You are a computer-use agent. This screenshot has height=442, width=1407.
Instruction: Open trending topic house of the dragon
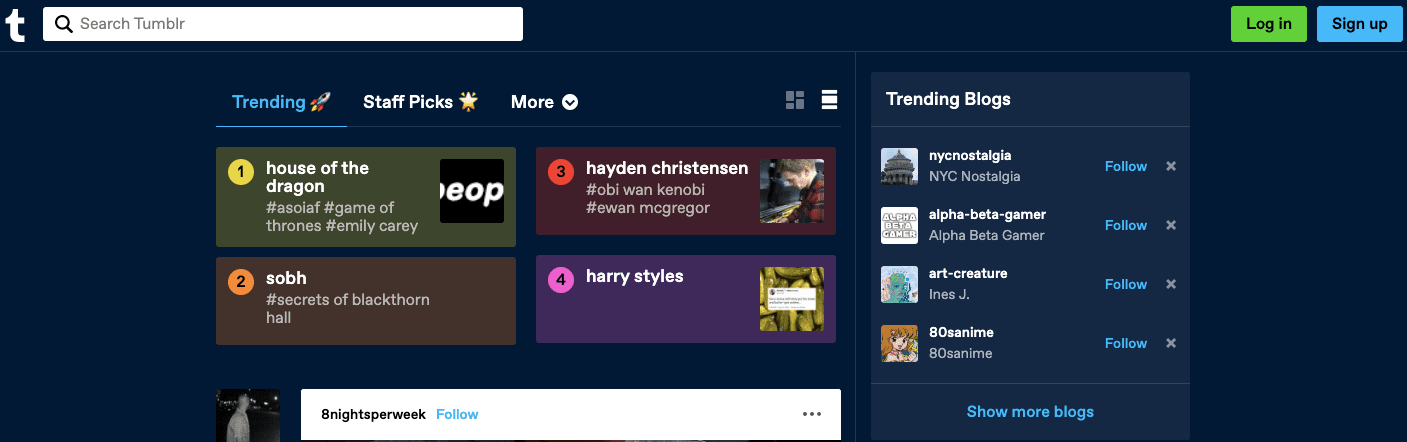366,197
